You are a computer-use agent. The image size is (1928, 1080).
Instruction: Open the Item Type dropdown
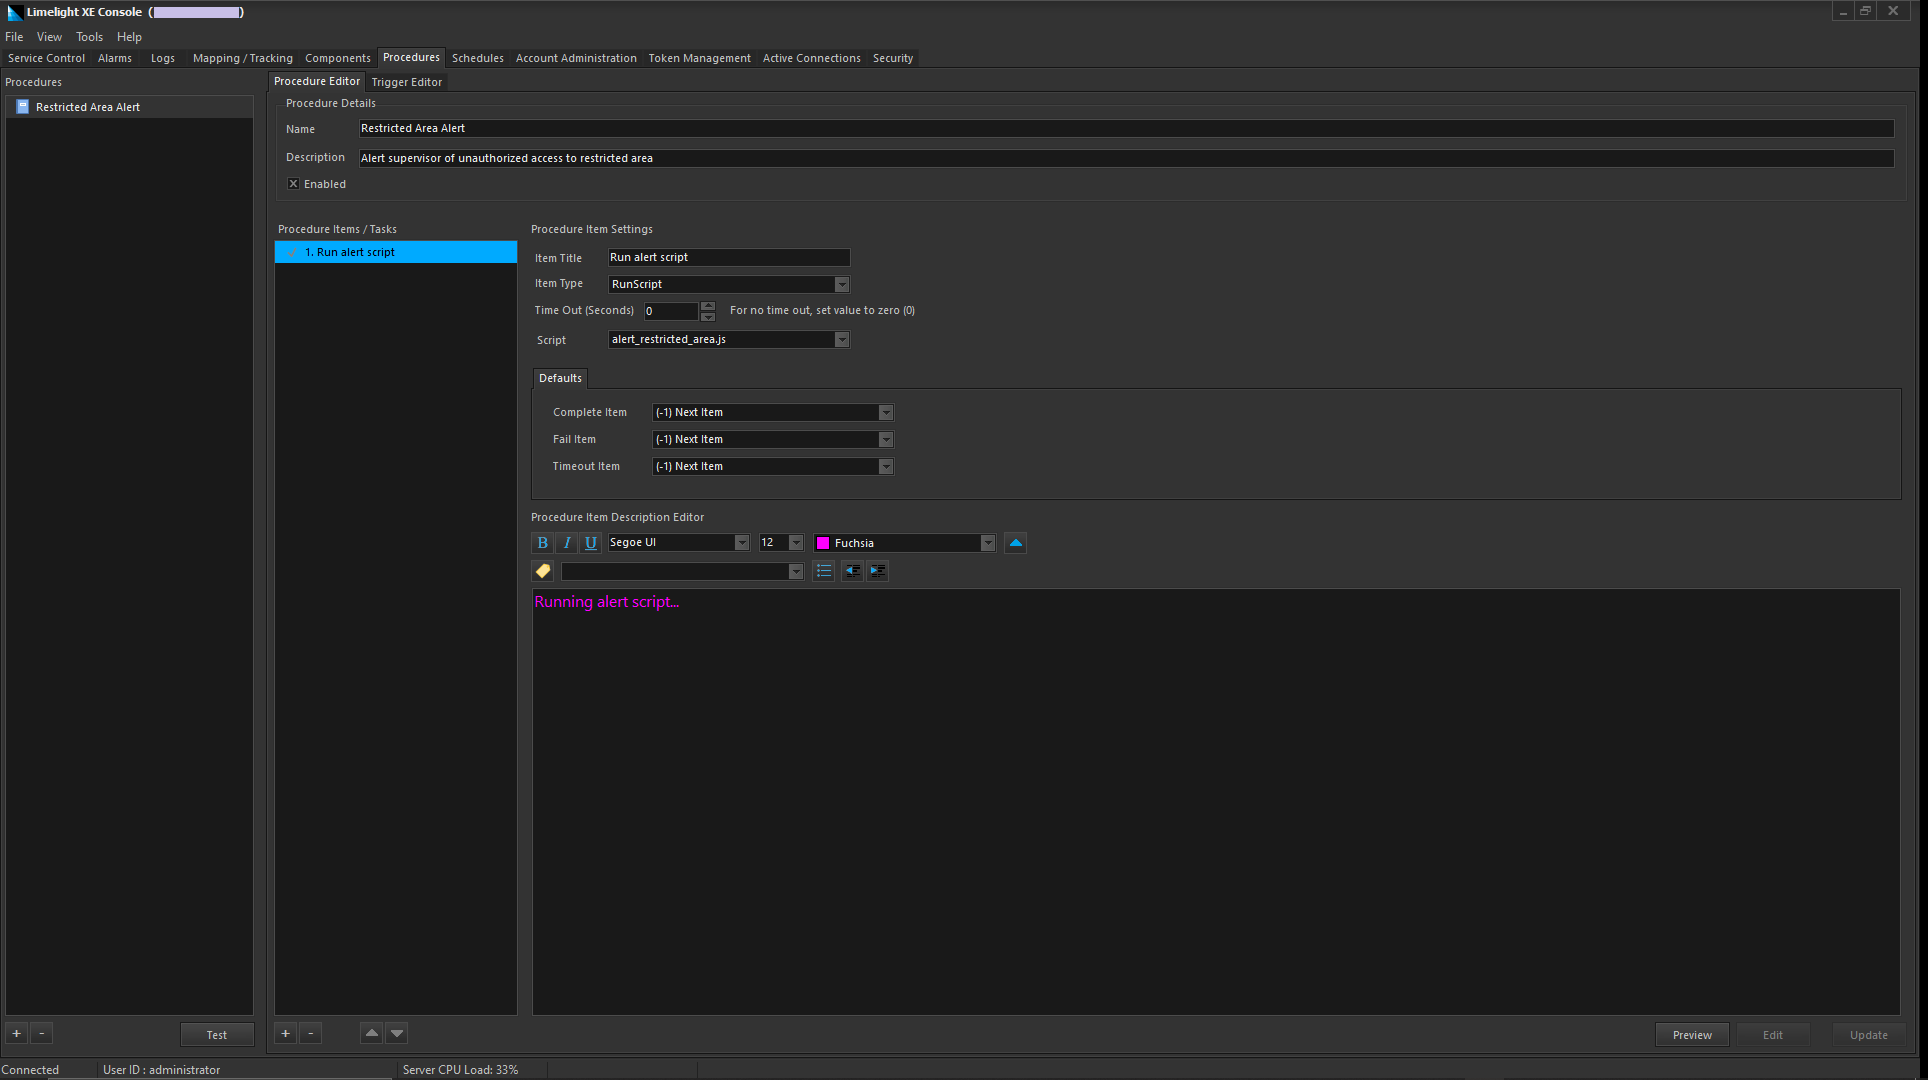(x=842, y=285)
